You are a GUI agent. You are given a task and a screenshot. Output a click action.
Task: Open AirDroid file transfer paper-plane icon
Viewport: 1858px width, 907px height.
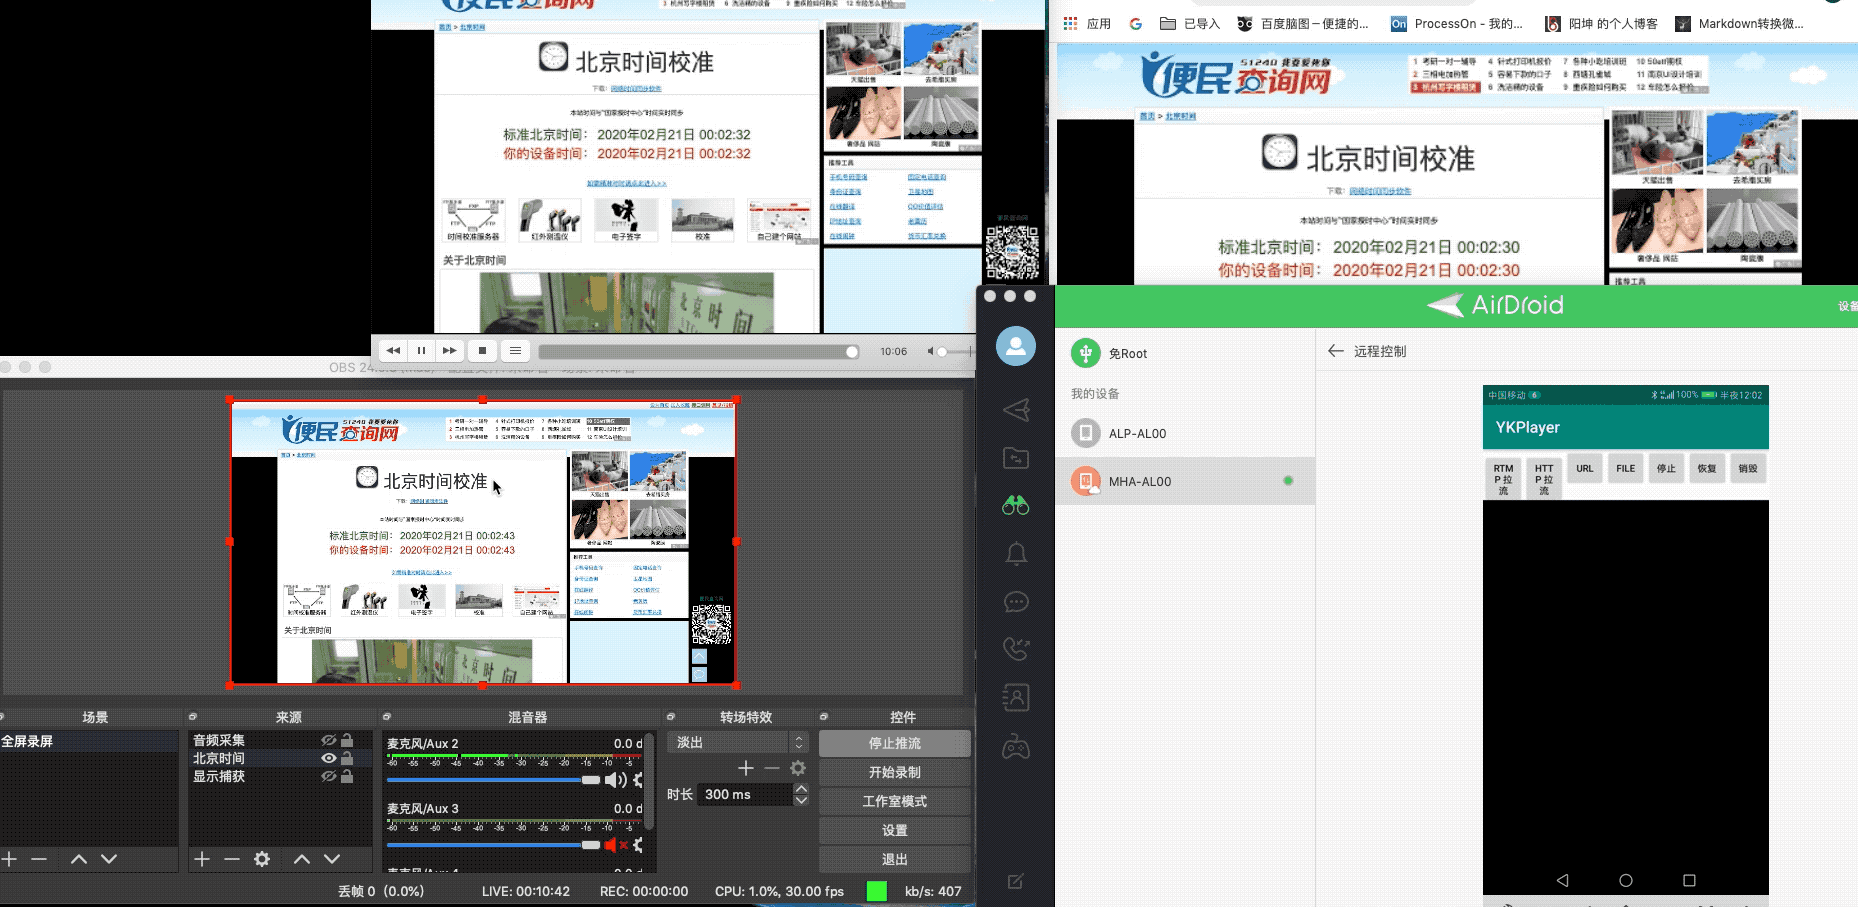tap(1016, 410)
